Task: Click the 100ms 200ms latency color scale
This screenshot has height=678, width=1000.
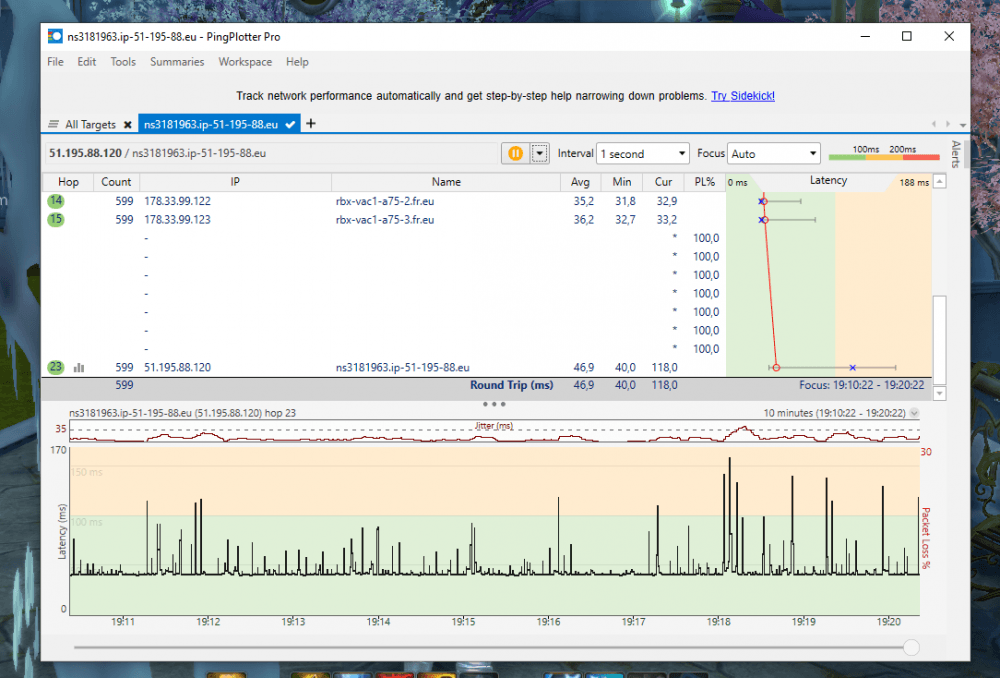Action: (884, 154)
